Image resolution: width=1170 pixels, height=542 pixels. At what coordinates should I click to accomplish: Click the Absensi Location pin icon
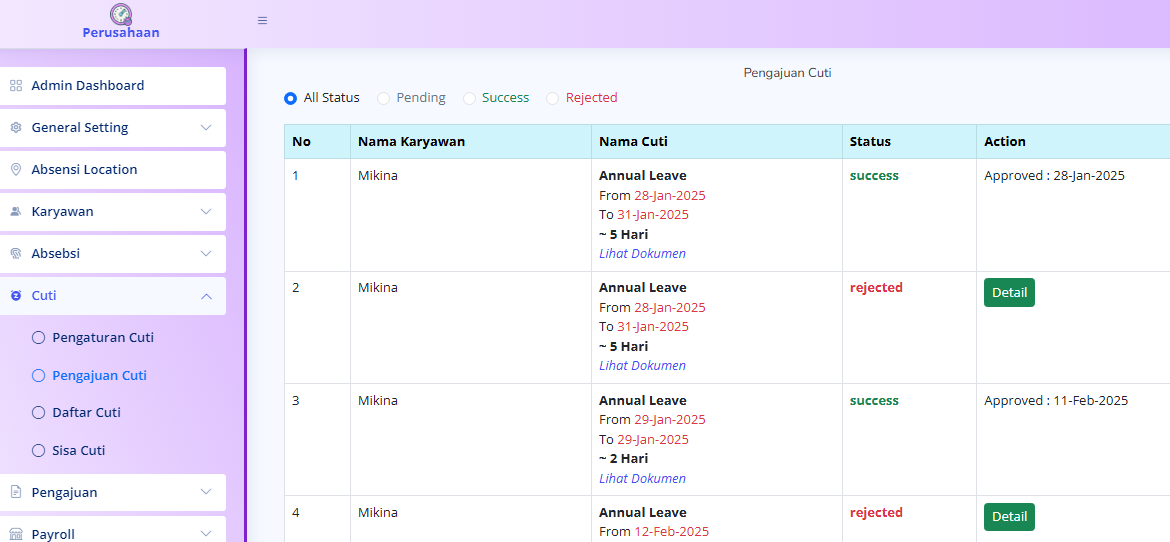(x=16, y=170)
